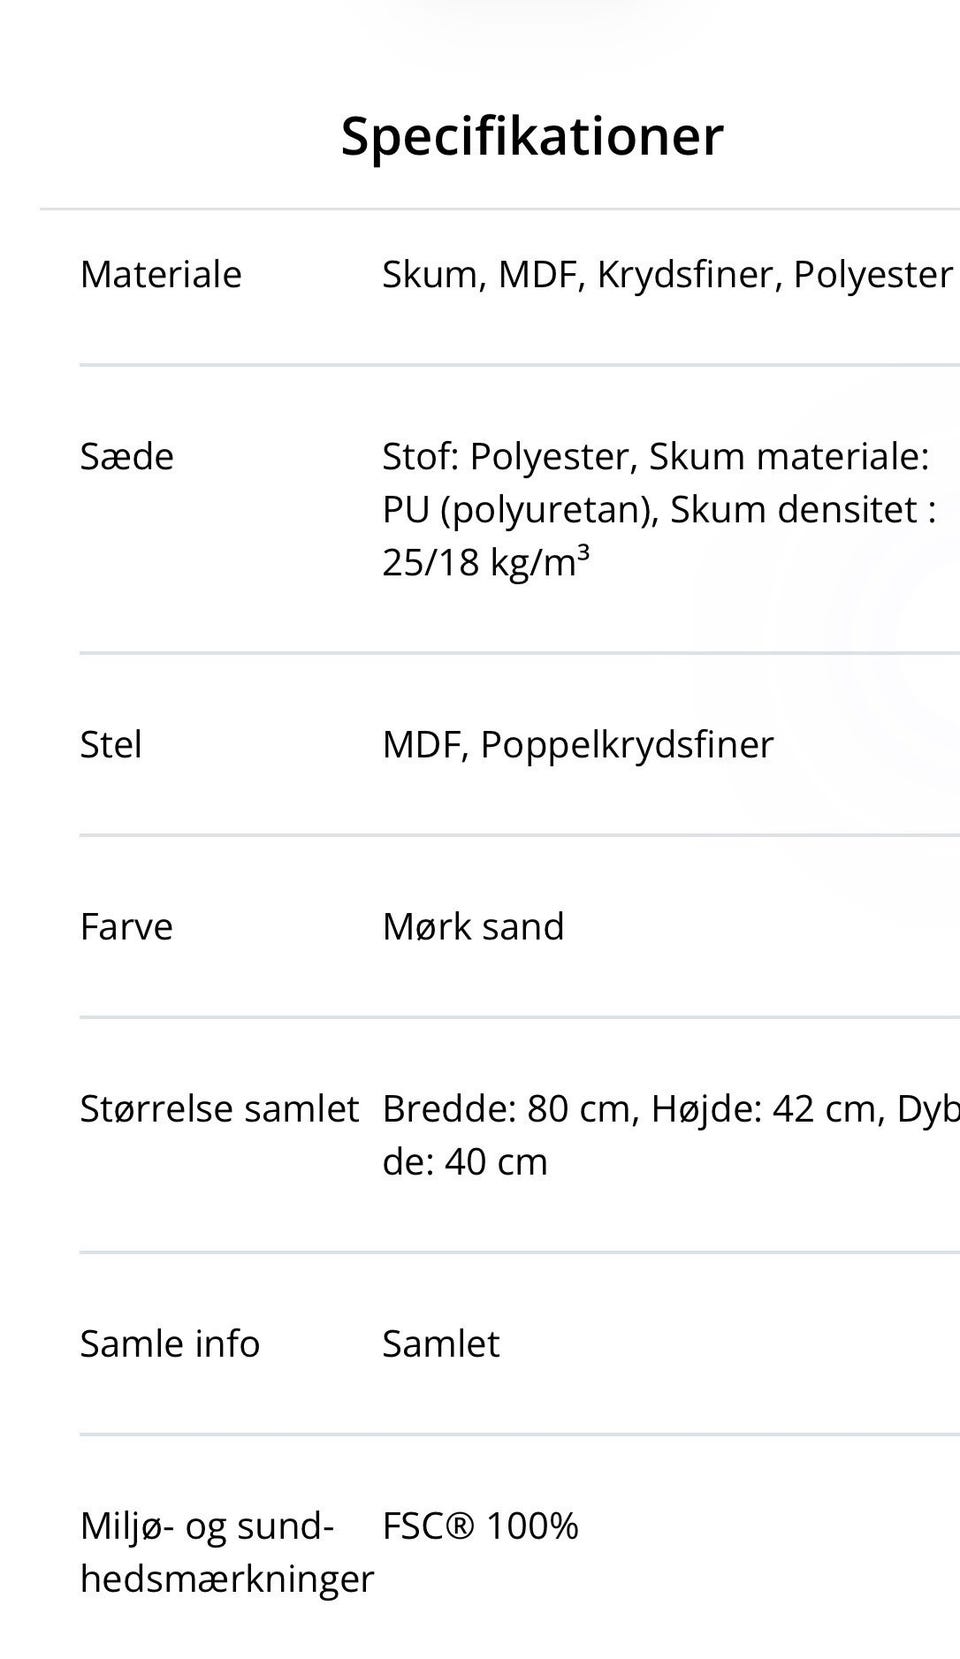Click the Materiale row label
The image size is (960, 1659).
[160, 275]
